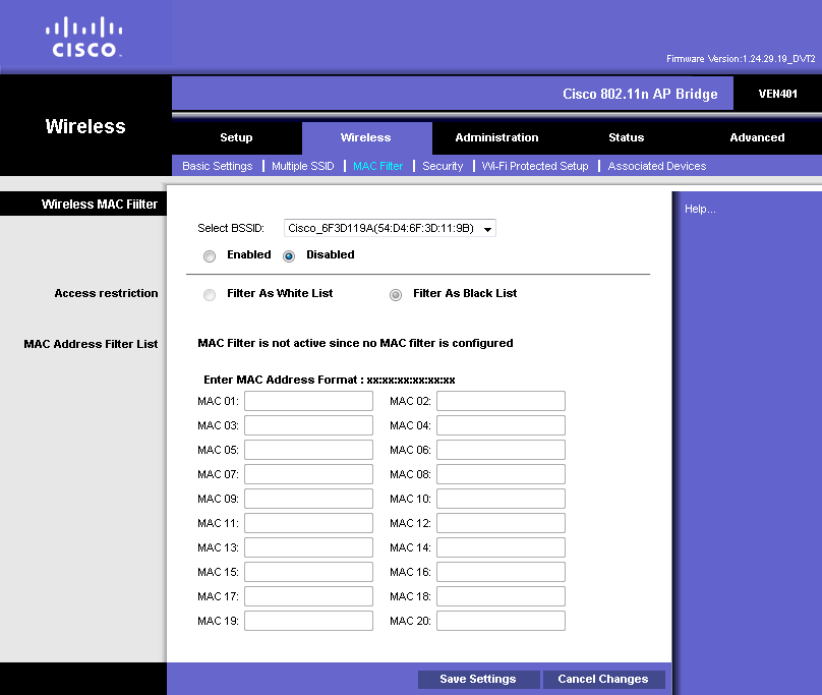Click the MAC 13 input field

pyautogui.click(x=309, y=548)
